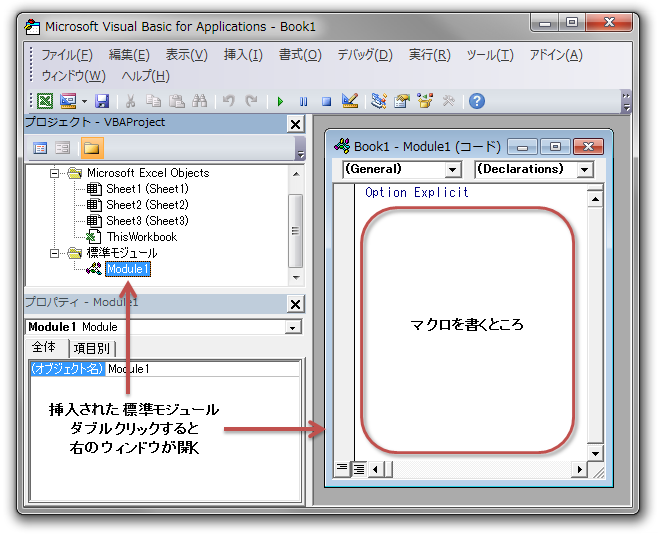Click code window scroll down arrow
Viewport: 658px width, 534px height.
click(595, 453)
